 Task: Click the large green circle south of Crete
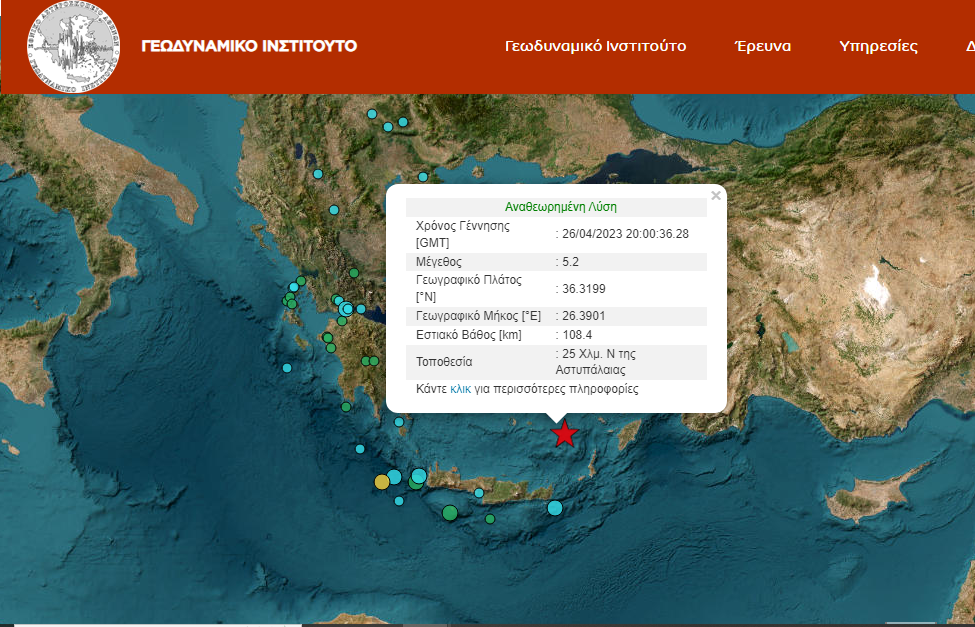[x=450, y=513]
